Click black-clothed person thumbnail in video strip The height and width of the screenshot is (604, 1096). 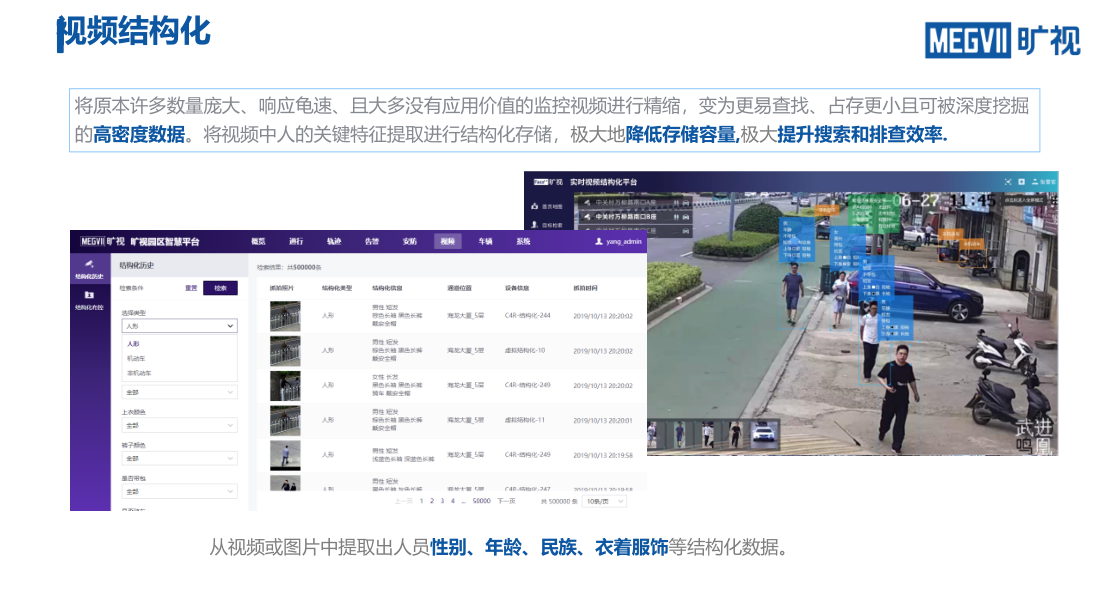(735, 434)
